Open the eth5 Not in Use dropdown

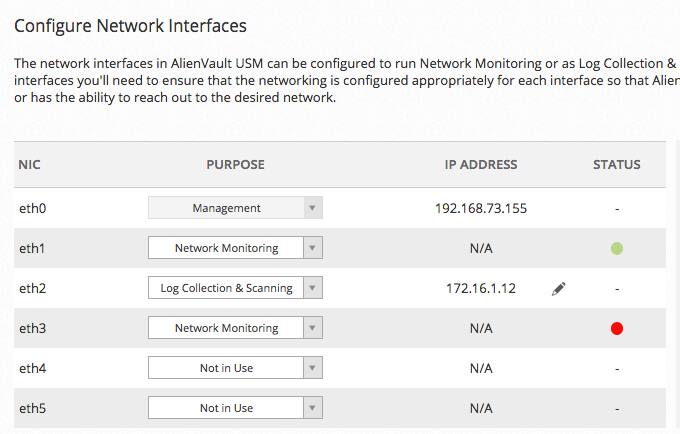point(235,408)
